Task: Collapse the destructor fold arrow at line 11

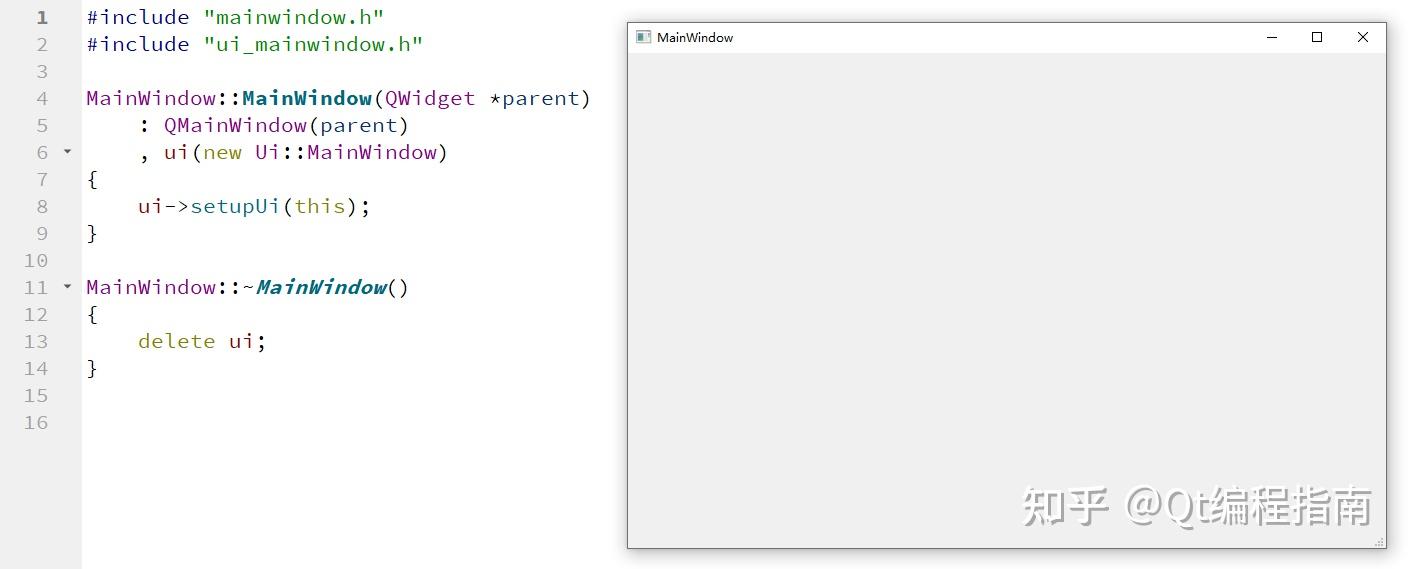Action: [x=67, y=287]
